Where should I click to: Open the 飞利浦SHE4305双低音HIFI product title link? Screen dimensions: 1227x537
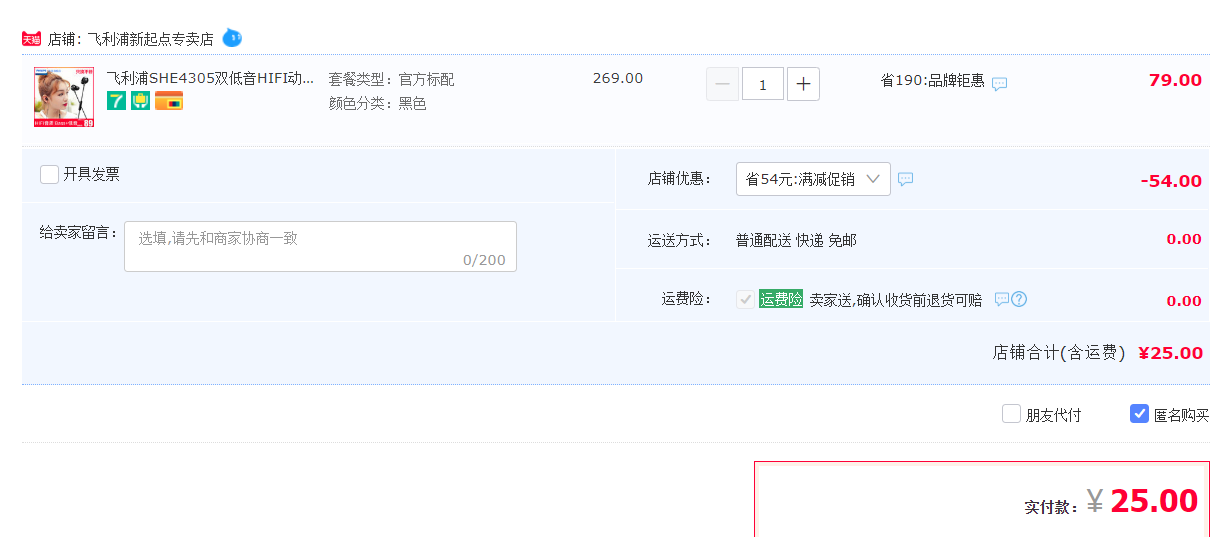tap(210, 78)
